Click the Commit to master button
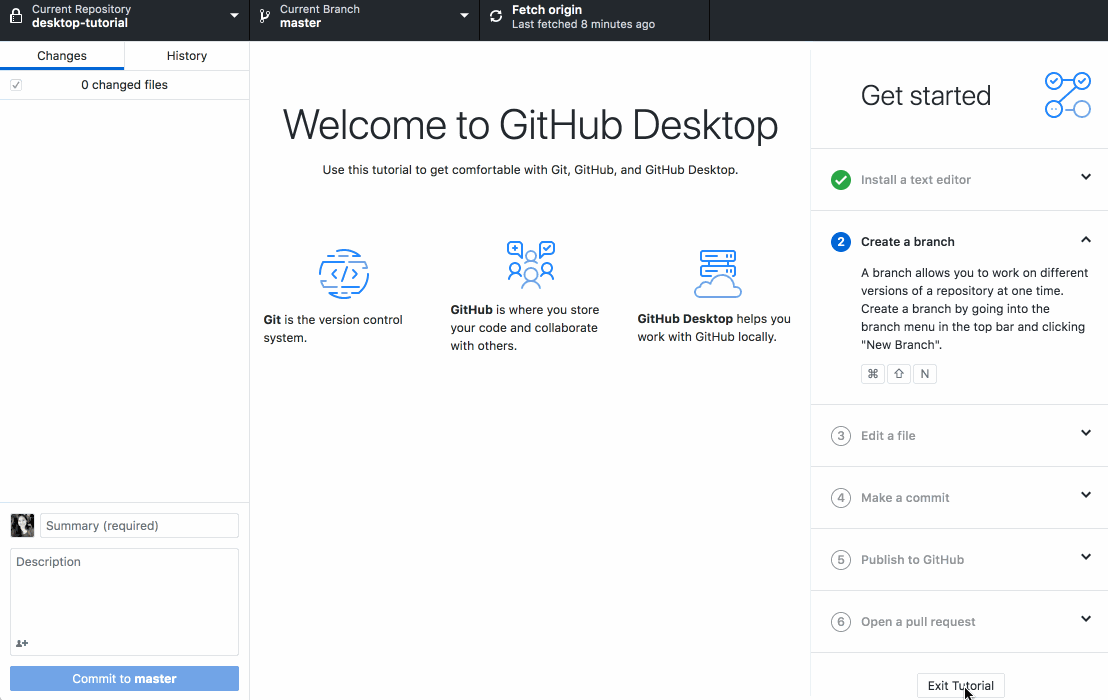Viewport: 1108px width, 700px height. pos(124,678)
